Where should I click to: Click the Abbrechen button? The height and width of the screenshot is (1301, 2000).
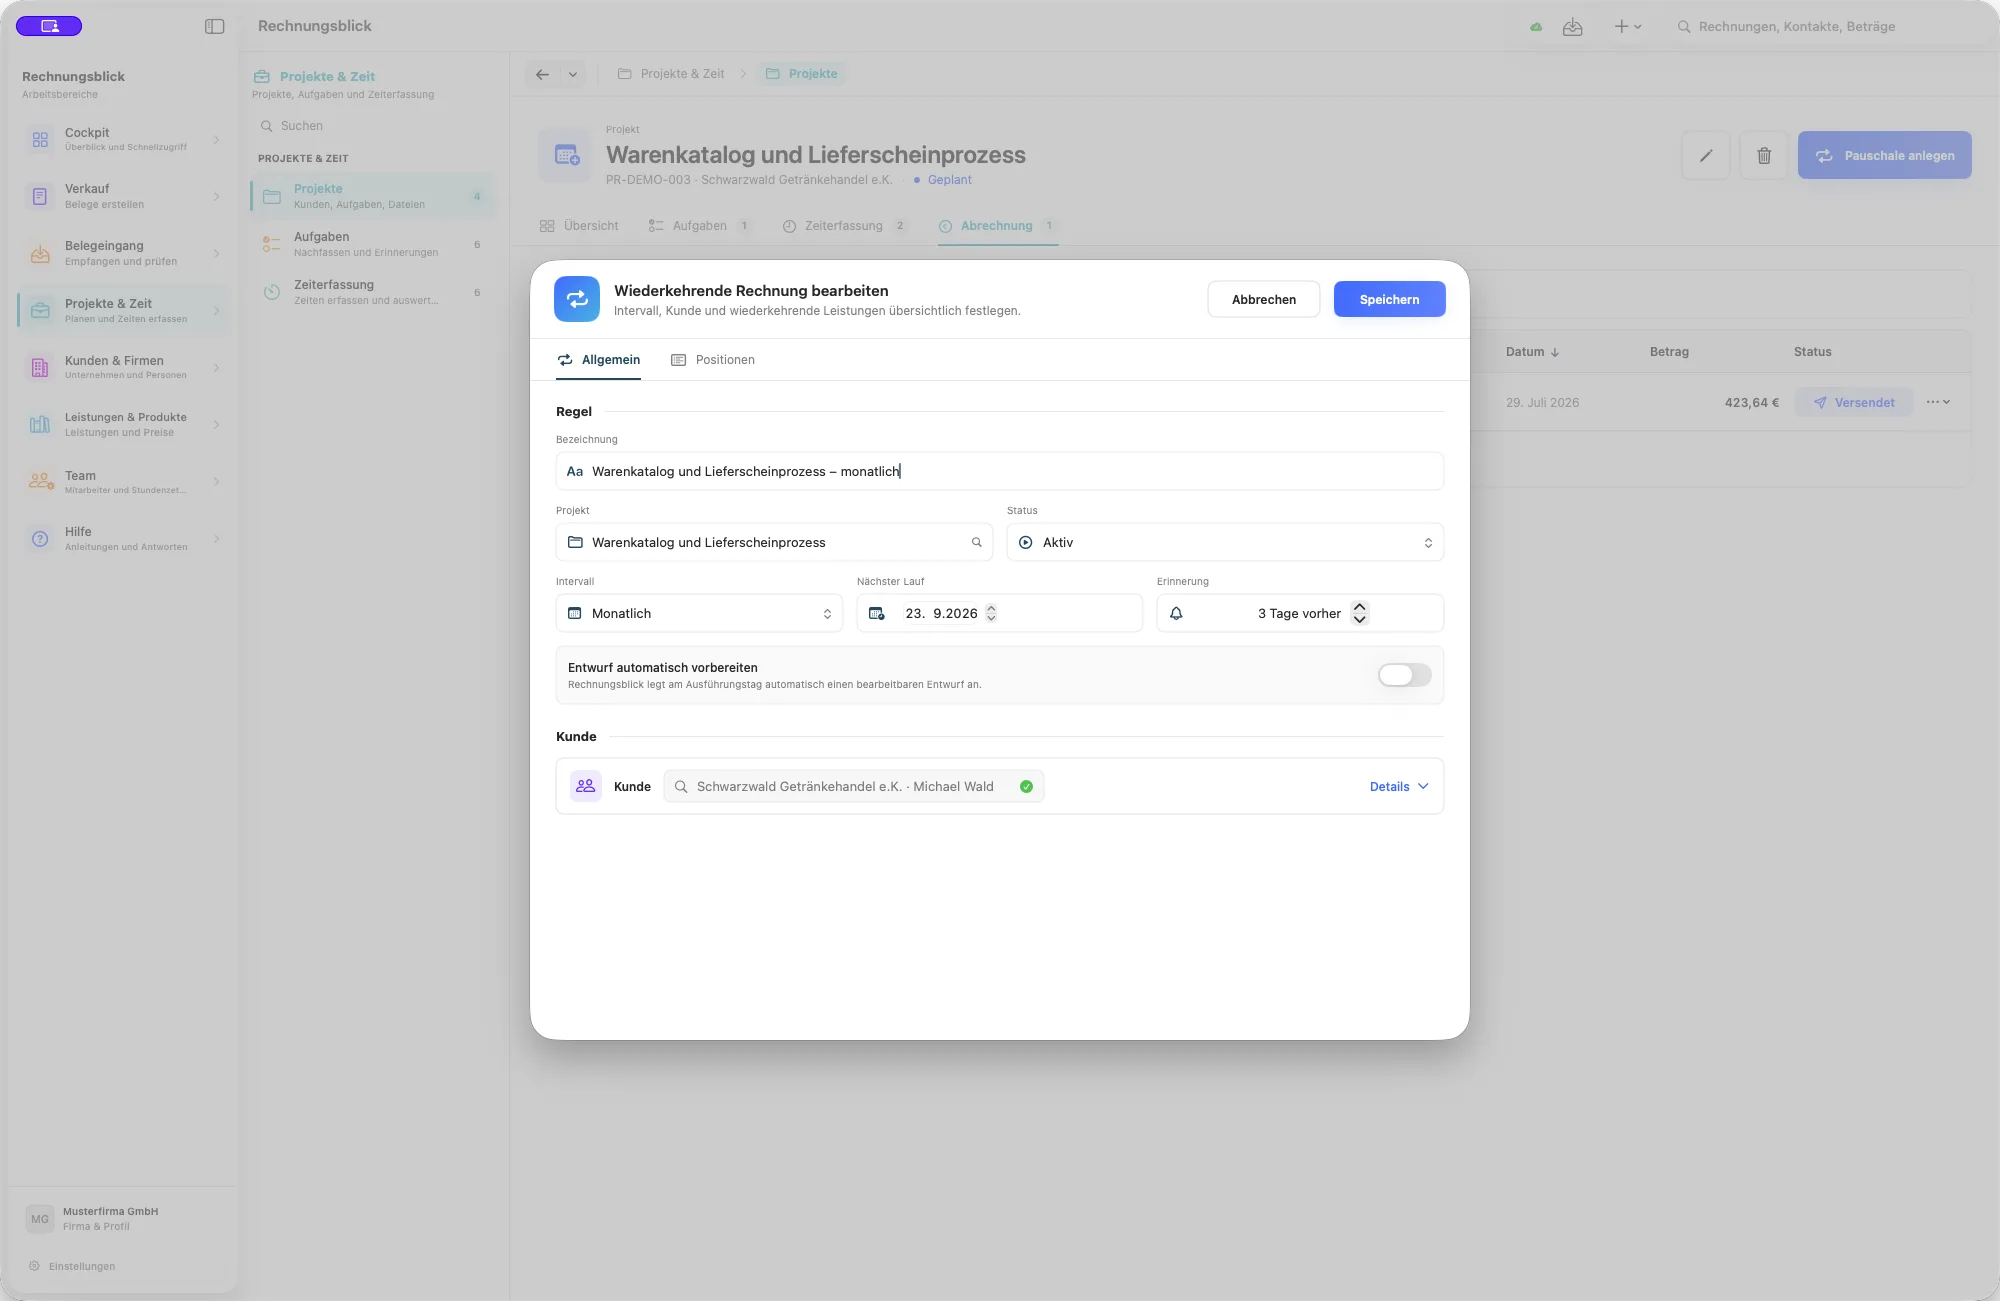[1264, 299]
